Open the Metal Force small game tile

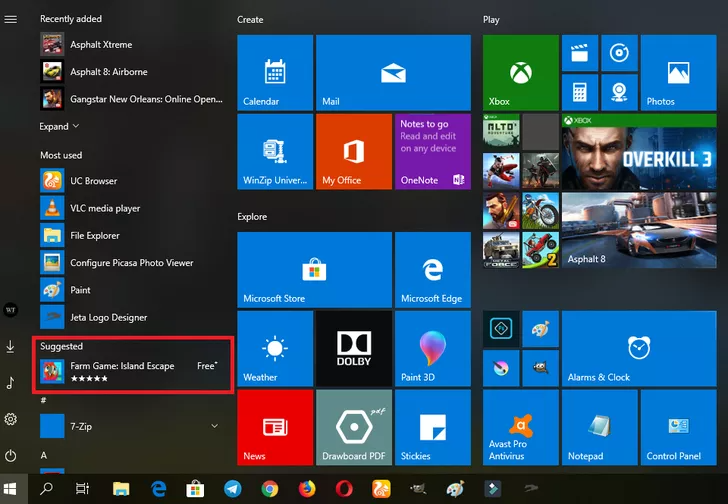coord(501,250)
